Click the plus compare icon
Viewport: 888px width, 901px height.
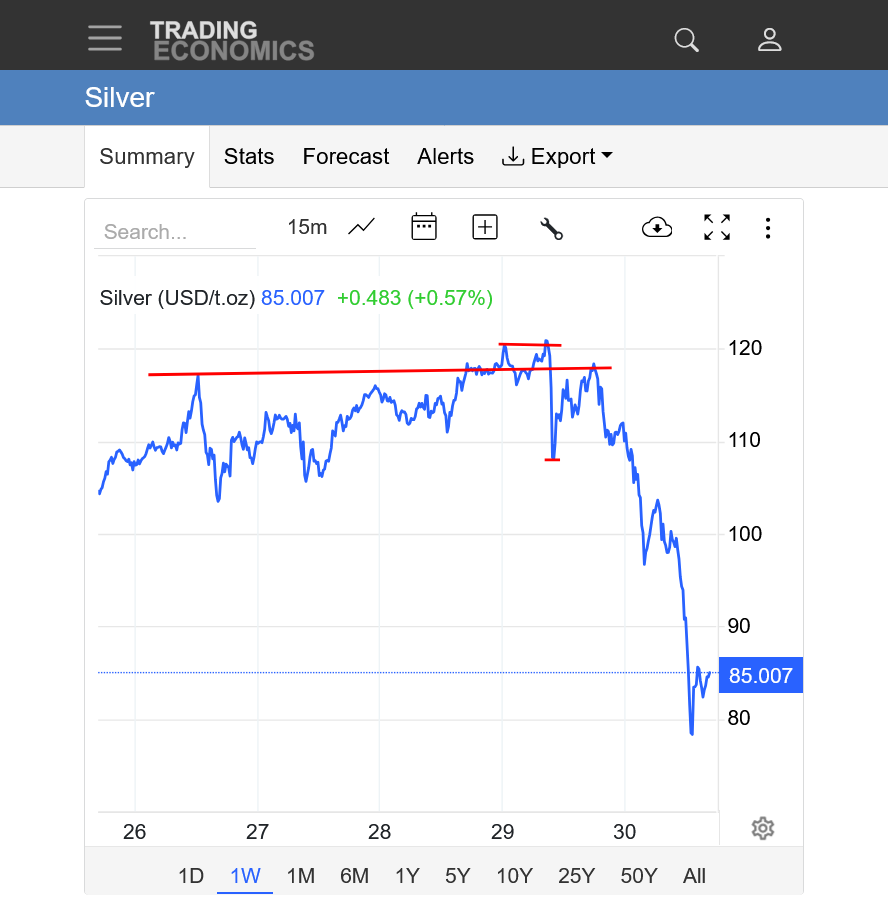pos(485,227)
